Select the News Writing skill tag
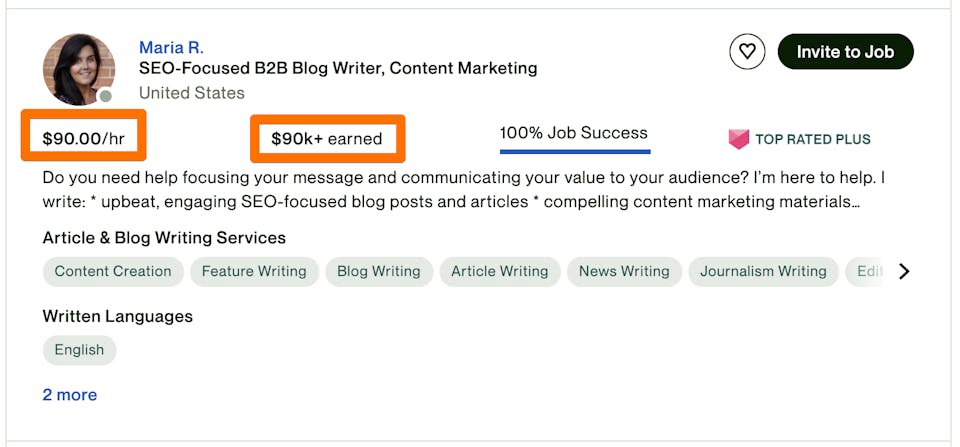Screen dimensions: 960x447 [624, 271]
